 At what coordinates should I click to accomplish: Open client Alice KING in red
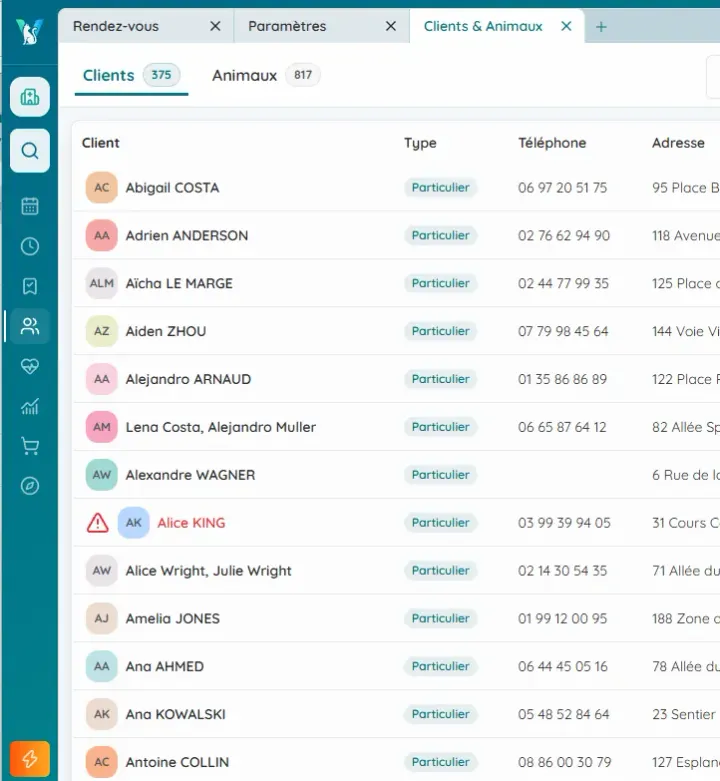191,522
